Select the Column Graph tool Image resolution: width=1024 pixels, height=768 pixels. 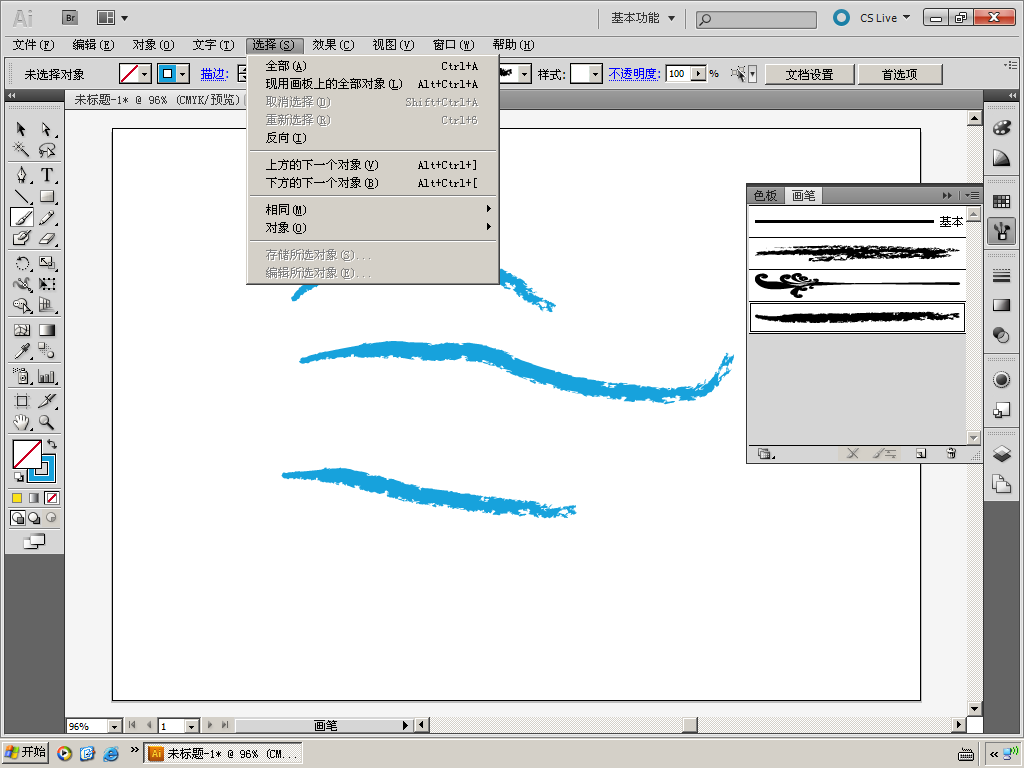46,376
